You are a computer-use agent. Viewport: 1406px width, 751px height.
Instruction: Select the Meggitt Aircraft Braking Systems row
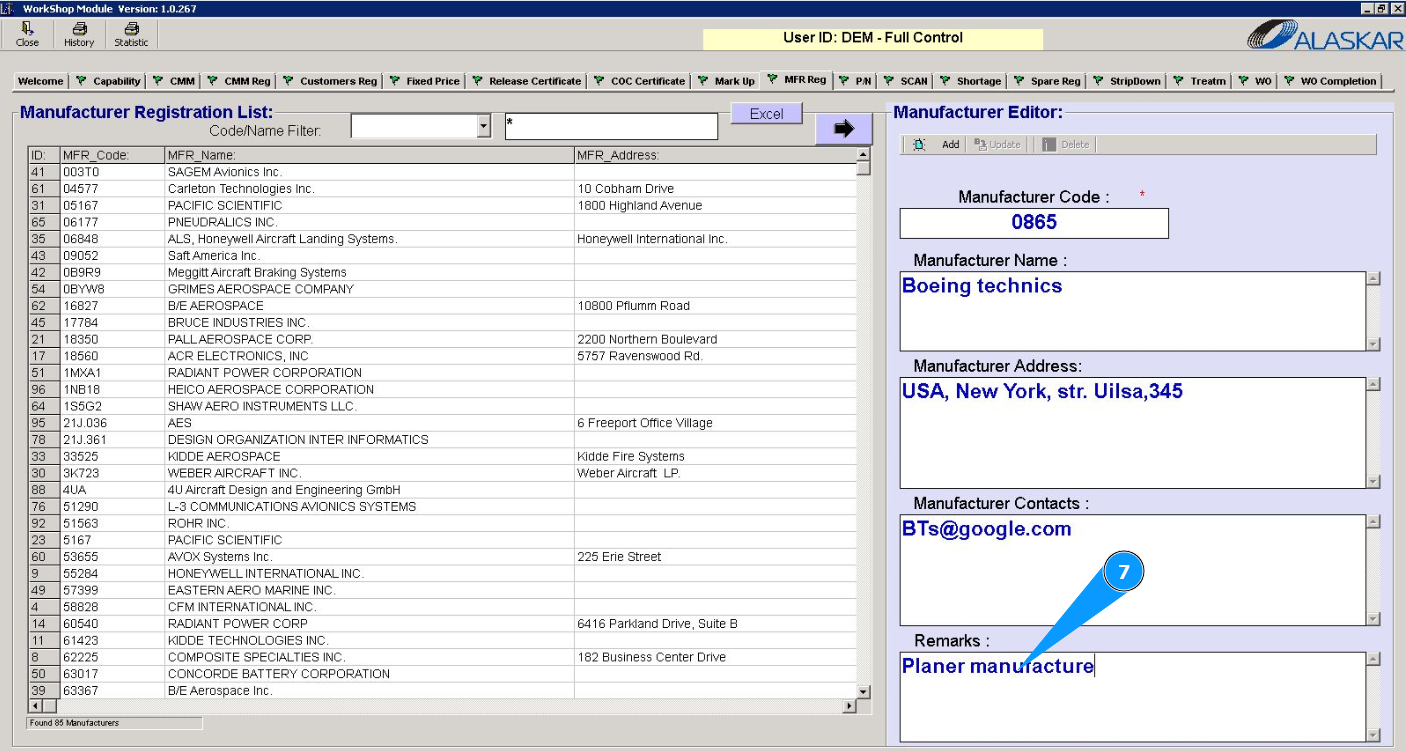tap(442, 272)
